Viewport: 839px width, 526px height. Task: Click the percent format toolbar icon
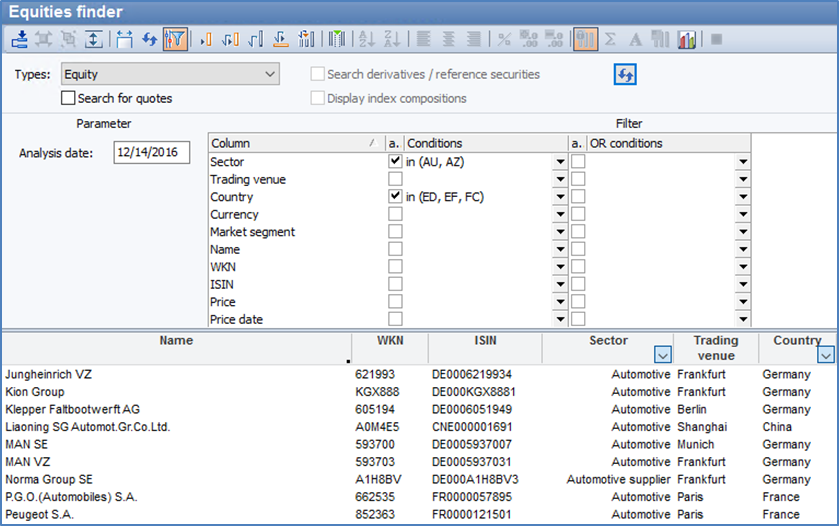[x=504, y=40]
